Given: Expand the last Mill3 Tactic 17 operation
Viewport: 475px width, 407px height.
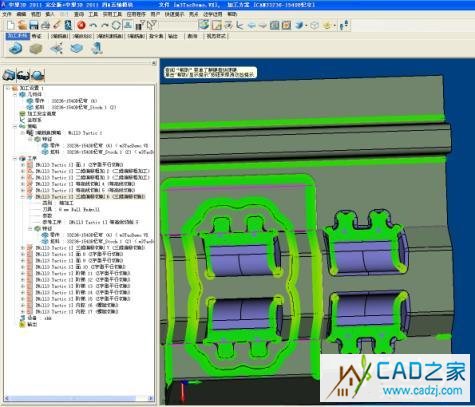Looking at the screenshot, I should 23,312.
